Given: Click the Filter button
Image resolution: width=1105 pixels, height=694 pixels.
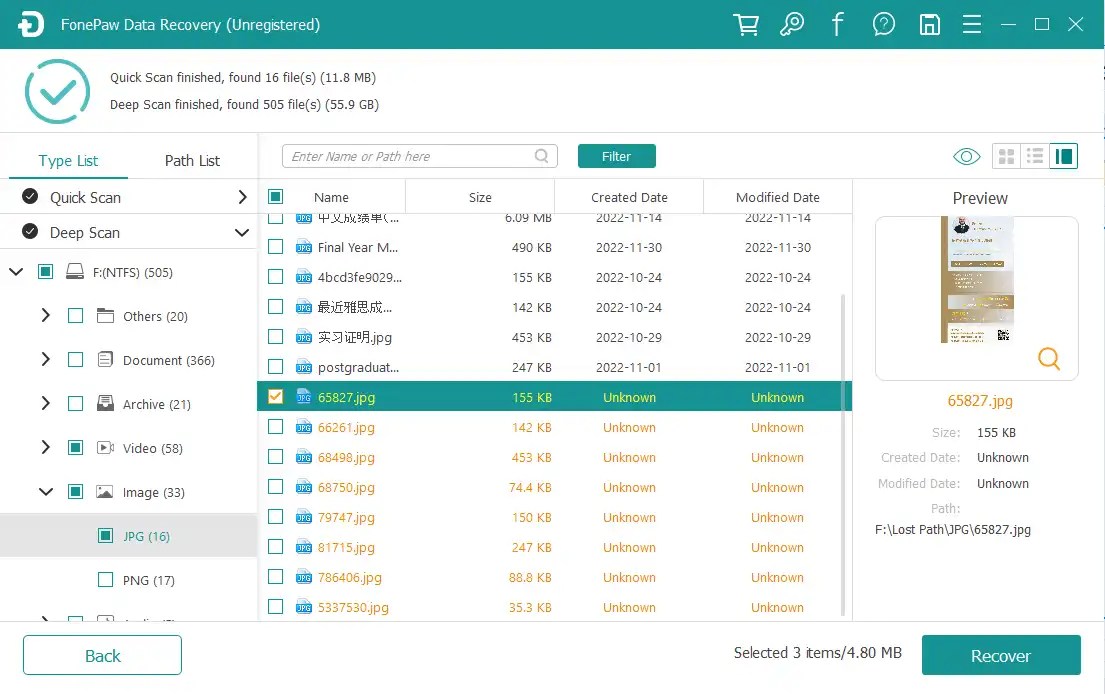Looking at the screenshot, I should pos(617,156).
